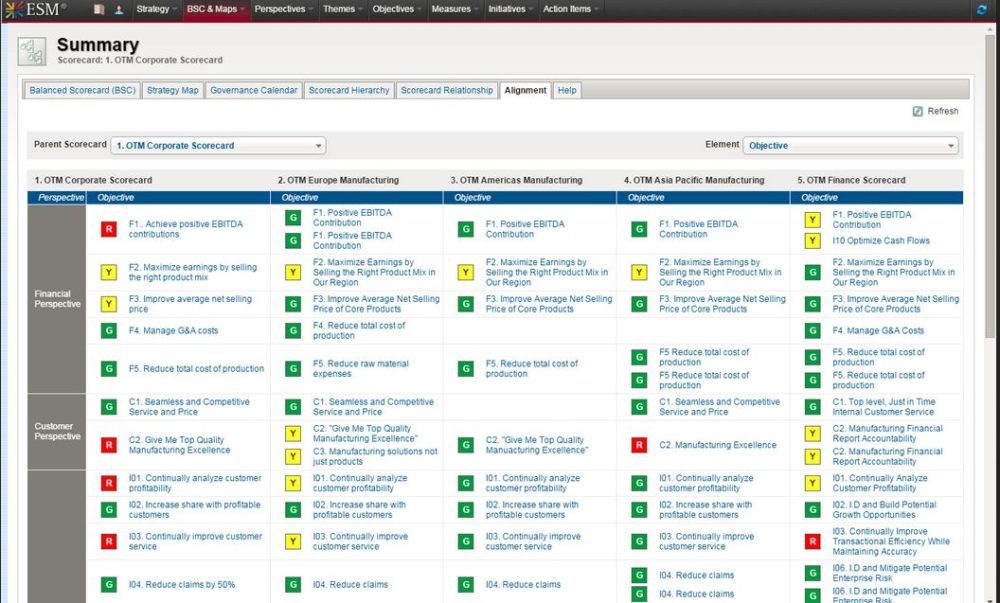Click the vertical page scrollbar
The height and width of the screenshot is (603, 1000).
[x=990, y=200]
